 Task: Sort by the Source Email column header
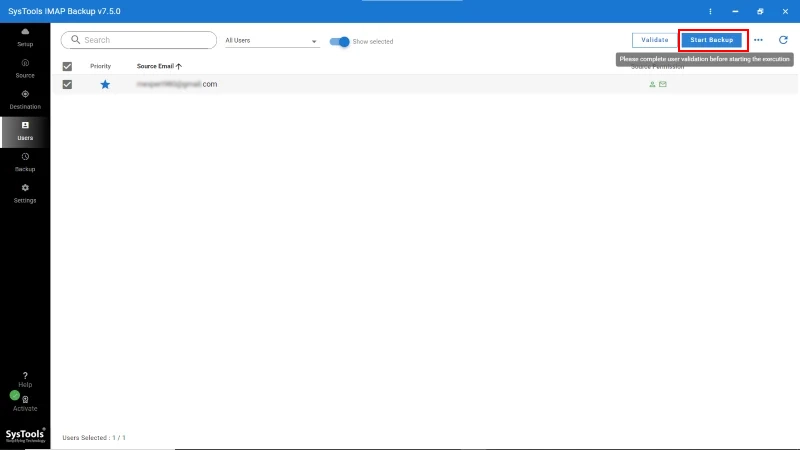[x=155, y=66]
